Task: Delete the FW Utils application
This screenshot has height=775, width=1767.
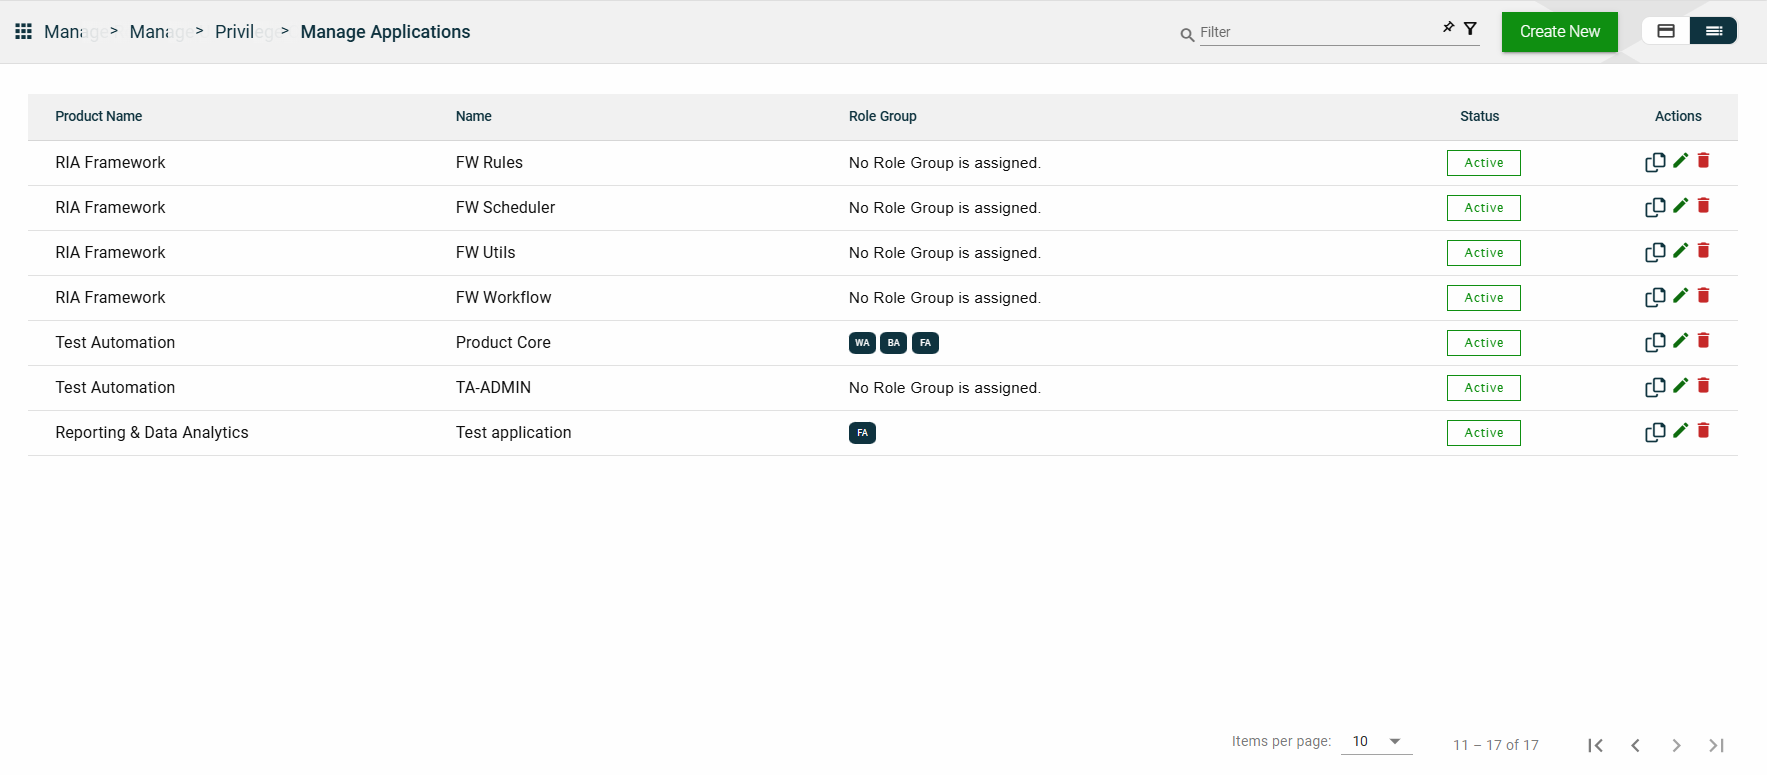Action: 1704,251
